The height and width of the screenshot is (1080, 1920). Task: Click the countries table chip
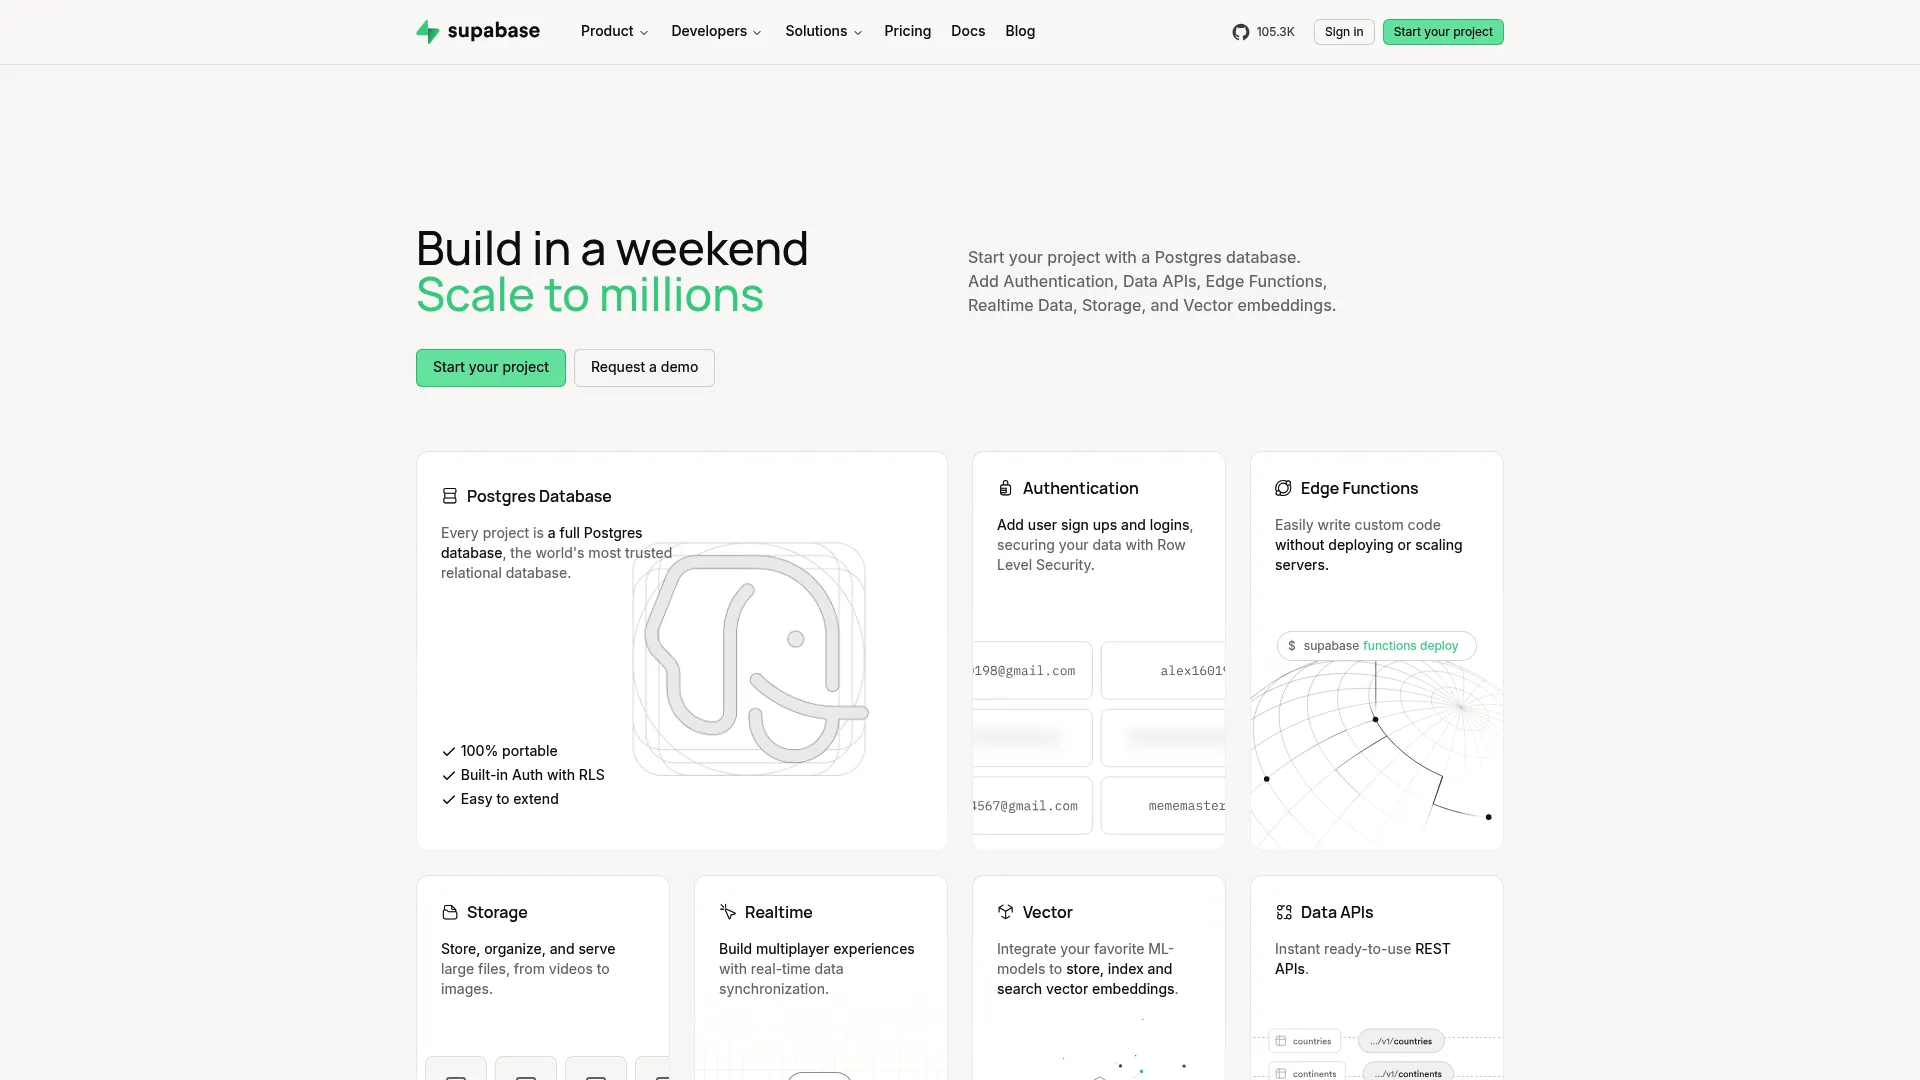click(1304, 1041)
